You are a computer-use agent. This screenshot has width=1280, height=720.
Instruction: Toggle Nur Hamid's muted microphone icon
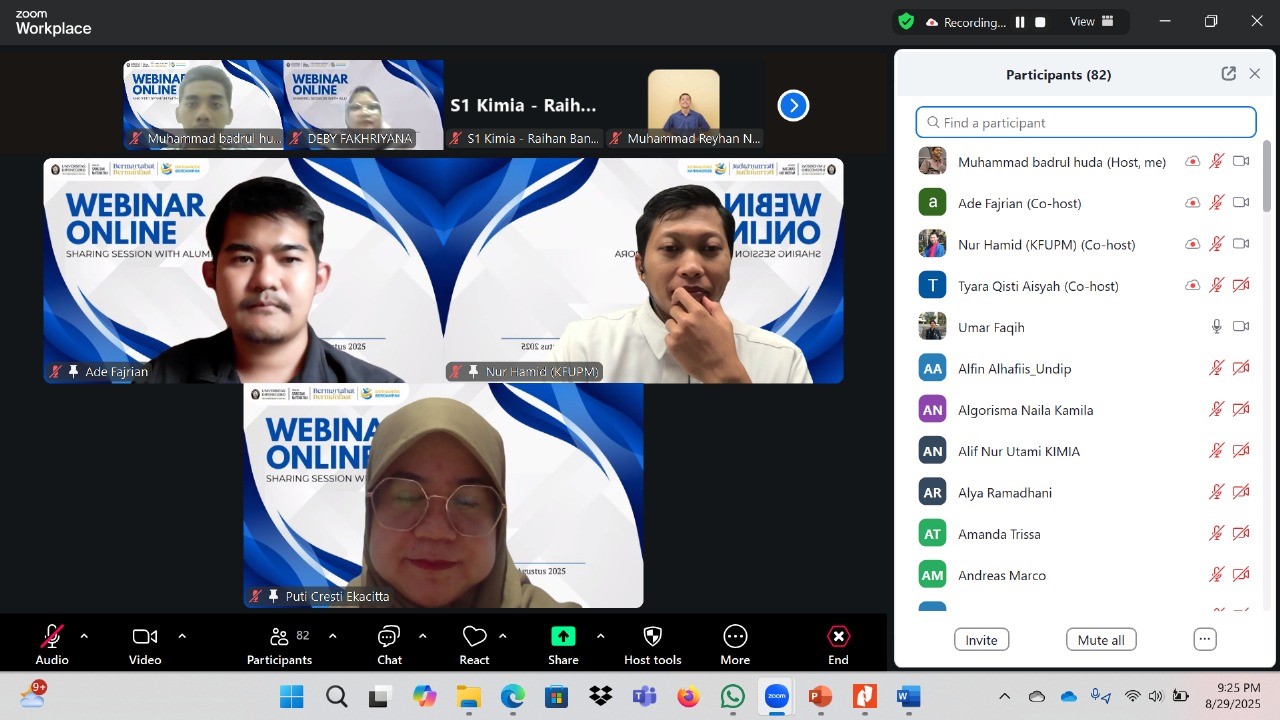tap(1217, 244)
